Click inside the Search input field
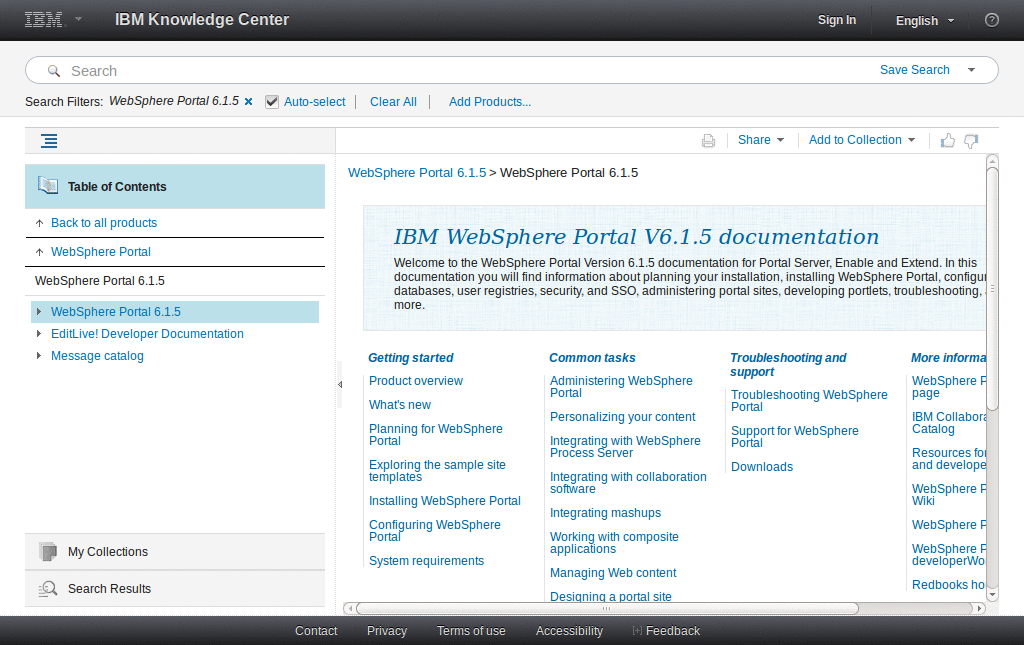The width and height of the screenshot is (1024, 645). point(300,70)
